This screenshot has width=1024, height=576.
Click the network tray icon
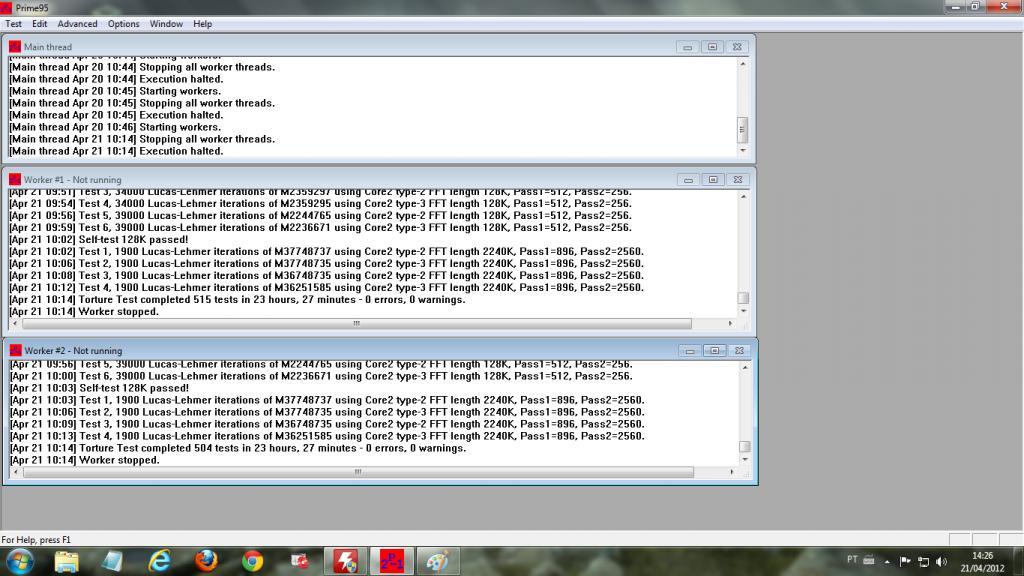point(923,561)
